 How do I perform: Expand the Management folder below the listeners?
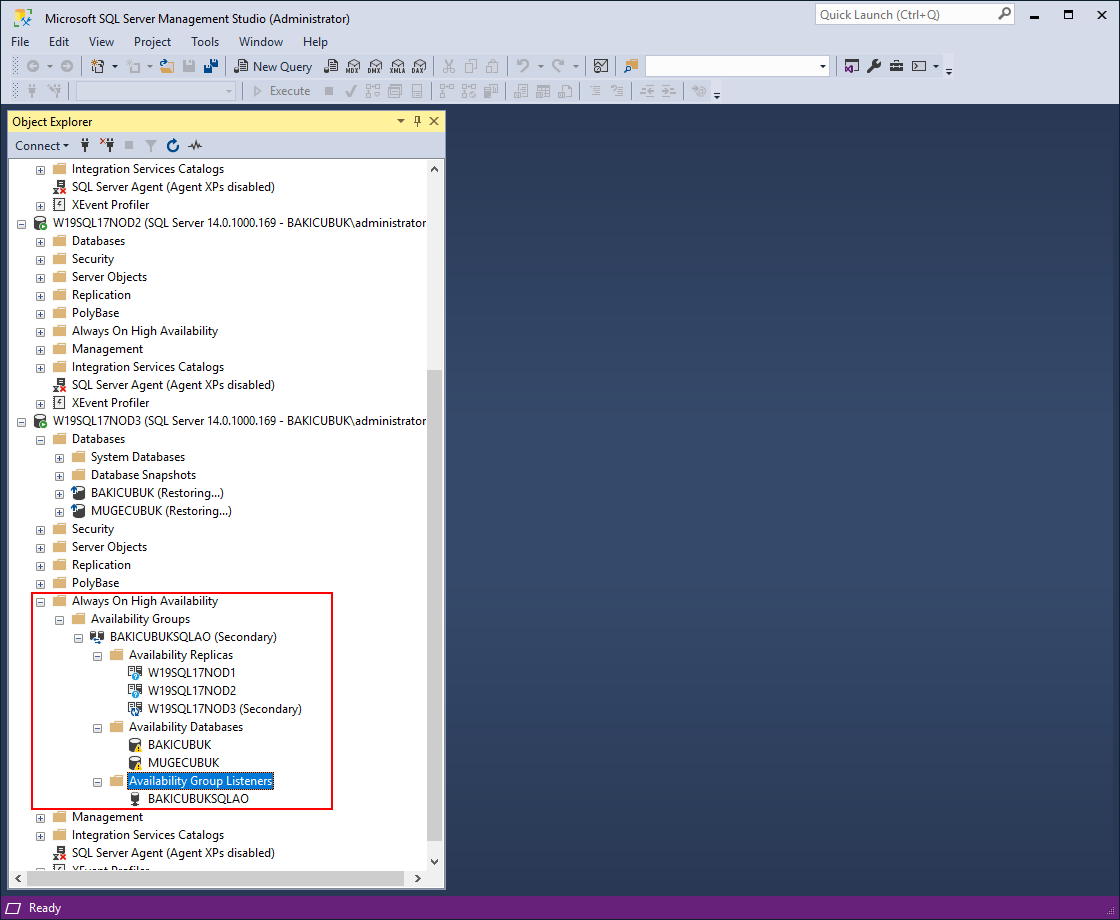point(40,817)
